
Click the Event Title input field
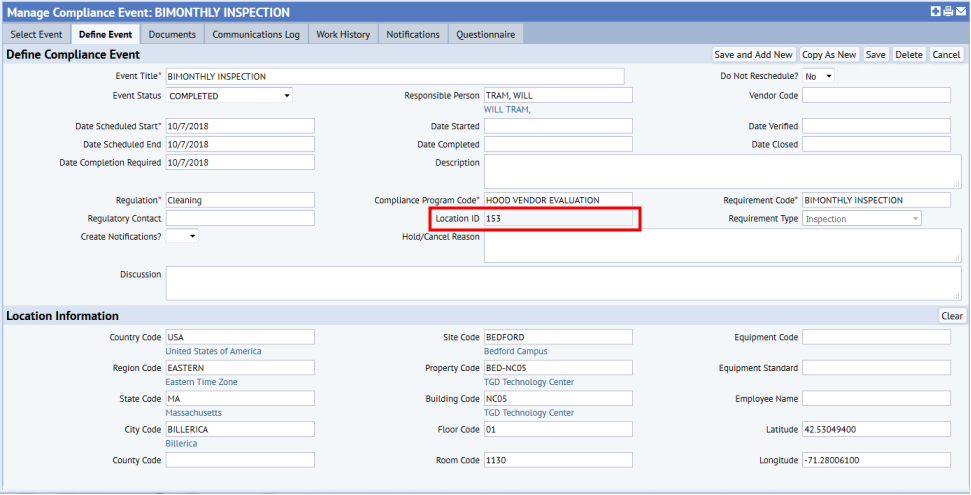(394, 76)
